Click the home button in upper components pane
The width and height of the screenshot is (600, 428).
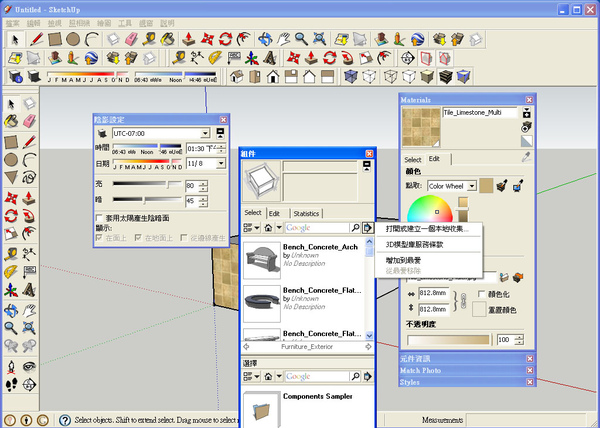coord(268,228)
